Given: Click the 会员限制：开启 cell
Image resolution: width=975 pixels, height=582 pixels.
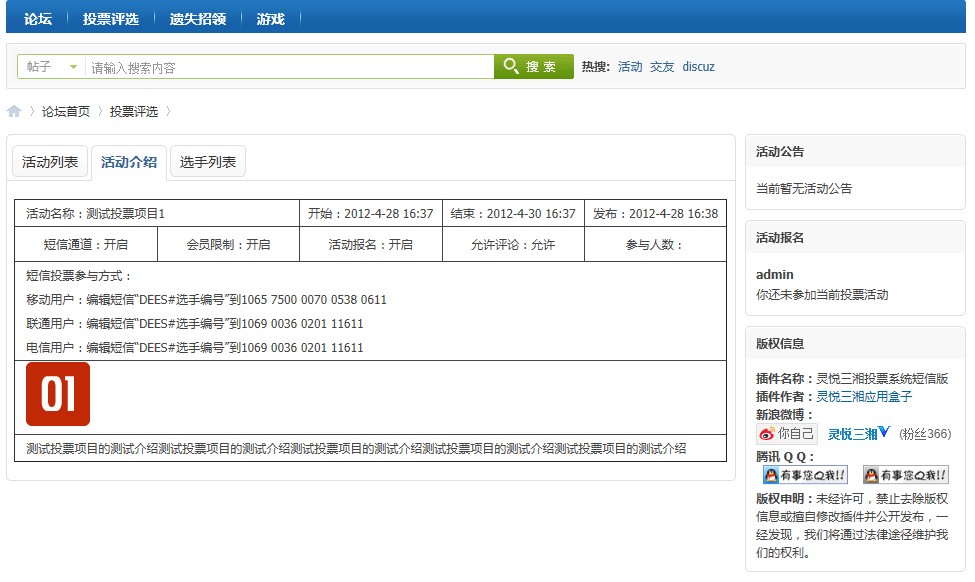Looking at the screenshot, I should pos(228,244).
